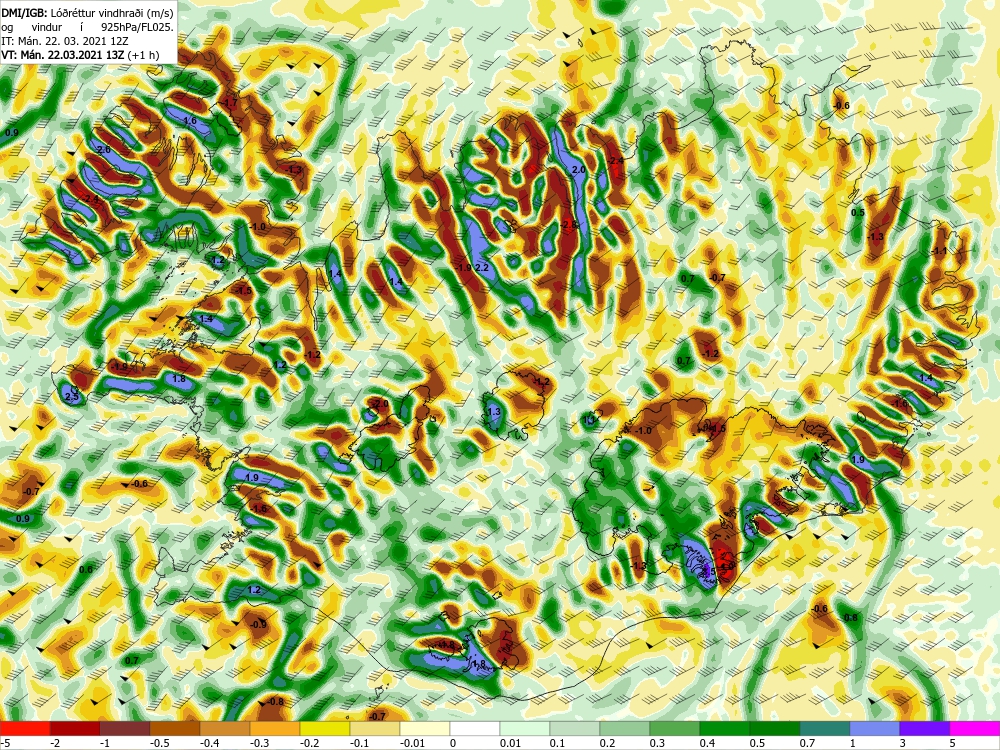This screenshot has height=750, width=1000.
Task: Pick the green legend swatch between 0.4 and 0.5
Action: [724, 728]
